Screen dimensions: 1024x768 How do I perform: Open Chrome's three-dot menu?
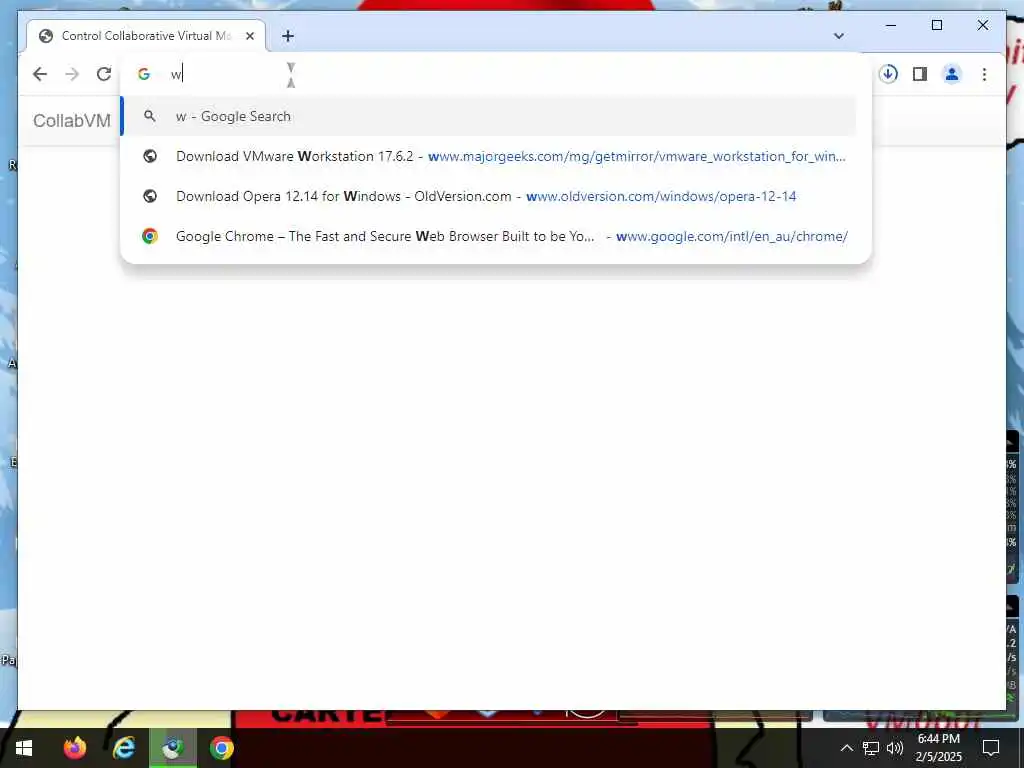coord(984,74)
